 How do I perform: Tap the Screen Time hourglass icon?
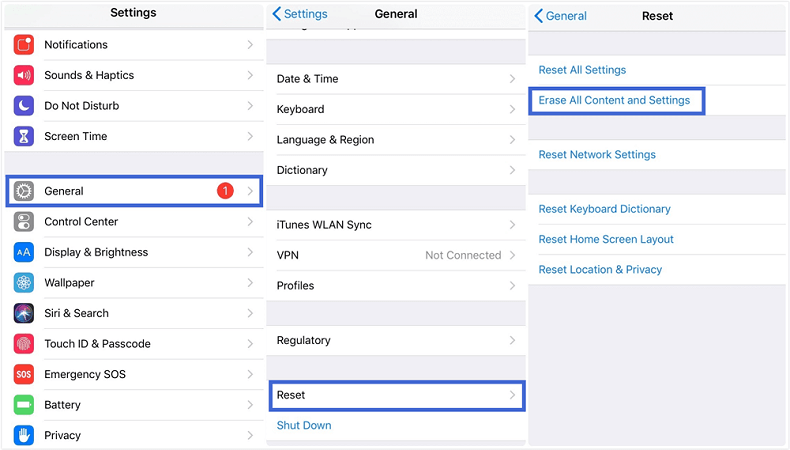(x=24, y=136)
